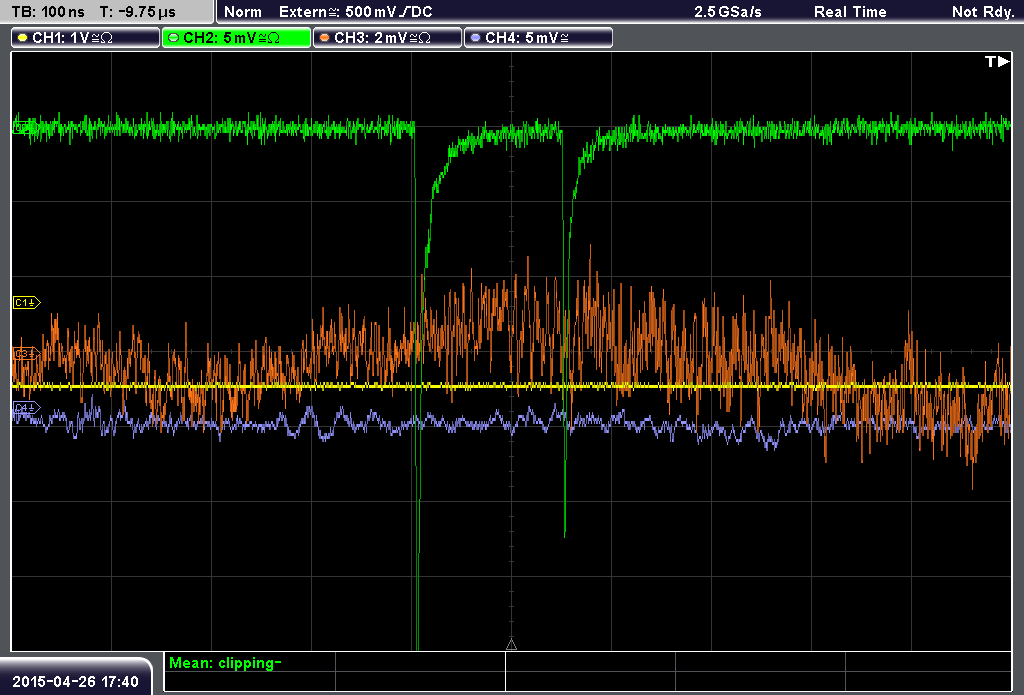Click the TB: 100 ns timebase readout
This screenshot has height=695, width=1024.
(x=48, y=12)
